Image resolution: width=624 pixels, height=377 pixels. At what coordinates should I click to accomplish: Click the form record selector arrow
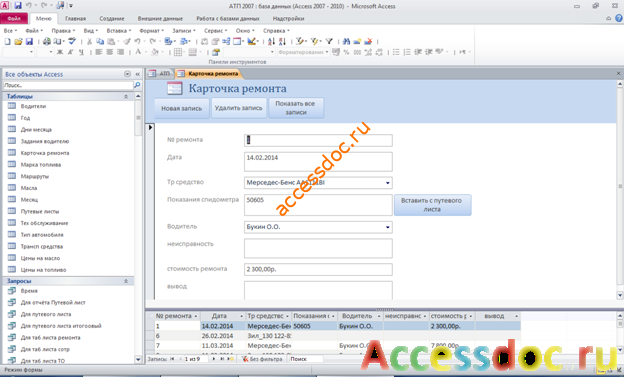[x=150, y=128]
